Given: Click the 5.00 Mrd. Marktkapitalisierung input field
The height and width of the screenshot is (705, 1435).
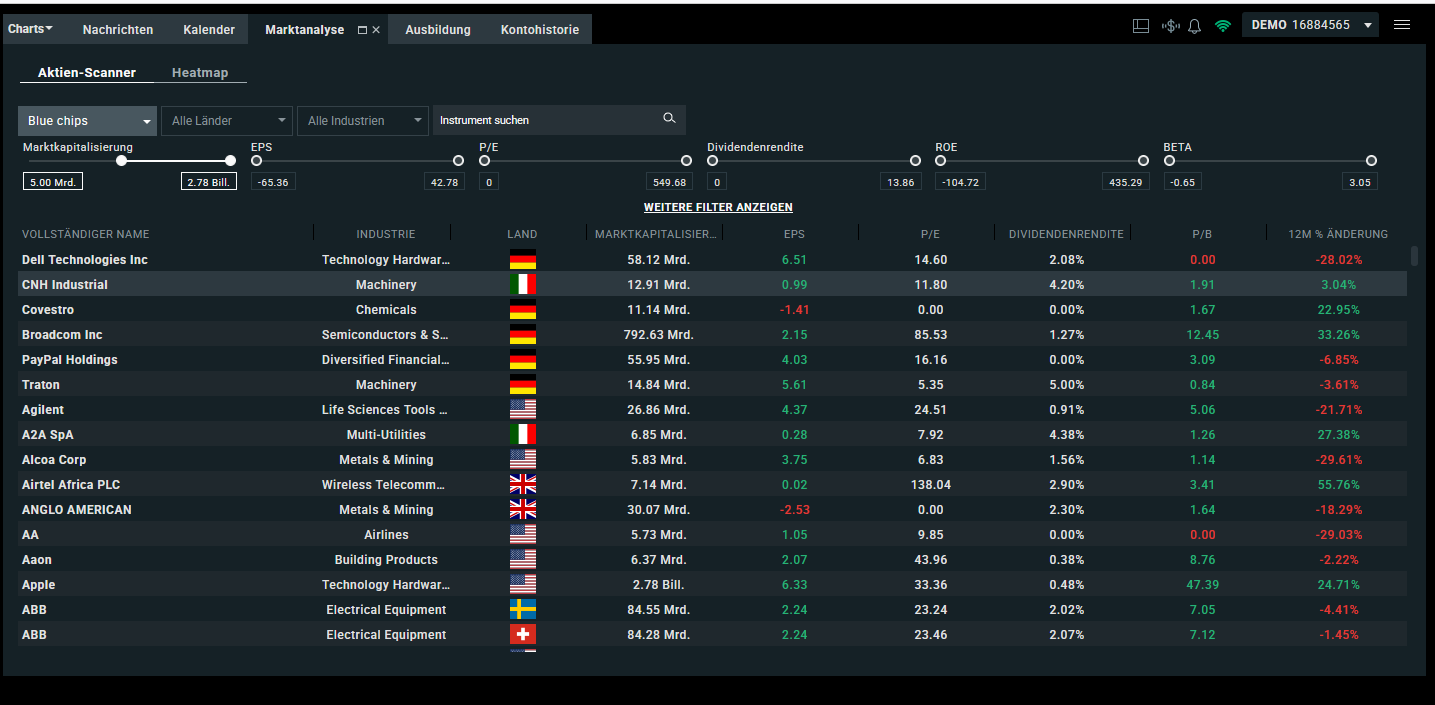Looking at the screenshot, I should click(52, 181).
